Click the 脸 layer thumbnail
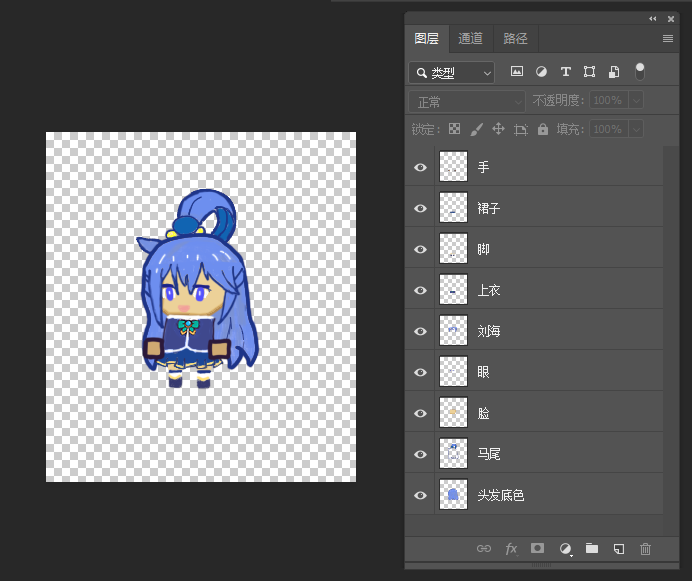 coord(453,413)
